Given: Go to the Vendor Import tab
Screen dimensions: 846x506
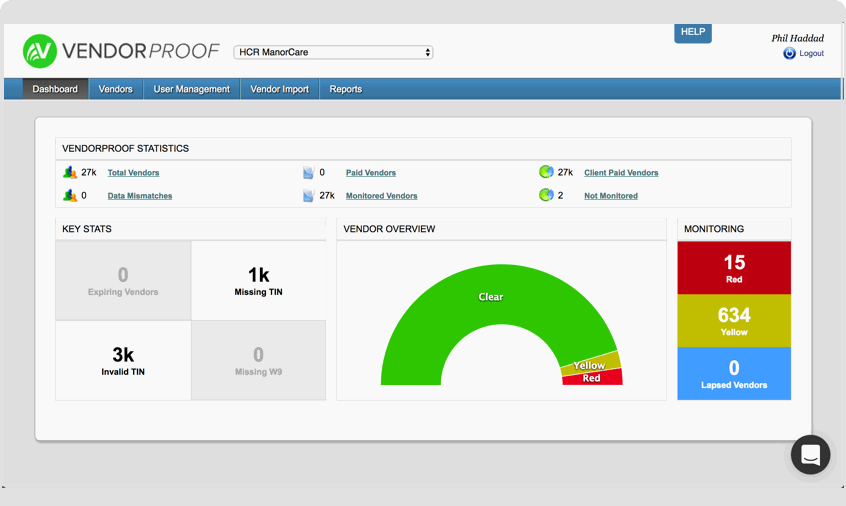Looking at the screenshot, I should 279,89.
